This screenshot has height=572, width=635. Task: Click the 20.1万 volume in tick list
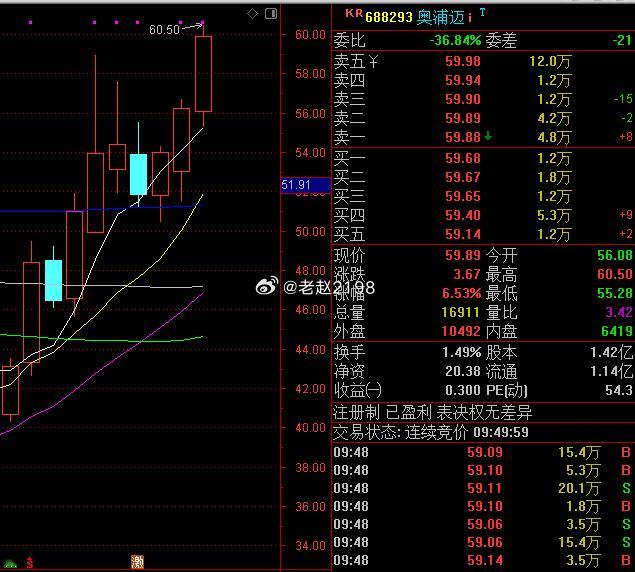click(579, 489)
